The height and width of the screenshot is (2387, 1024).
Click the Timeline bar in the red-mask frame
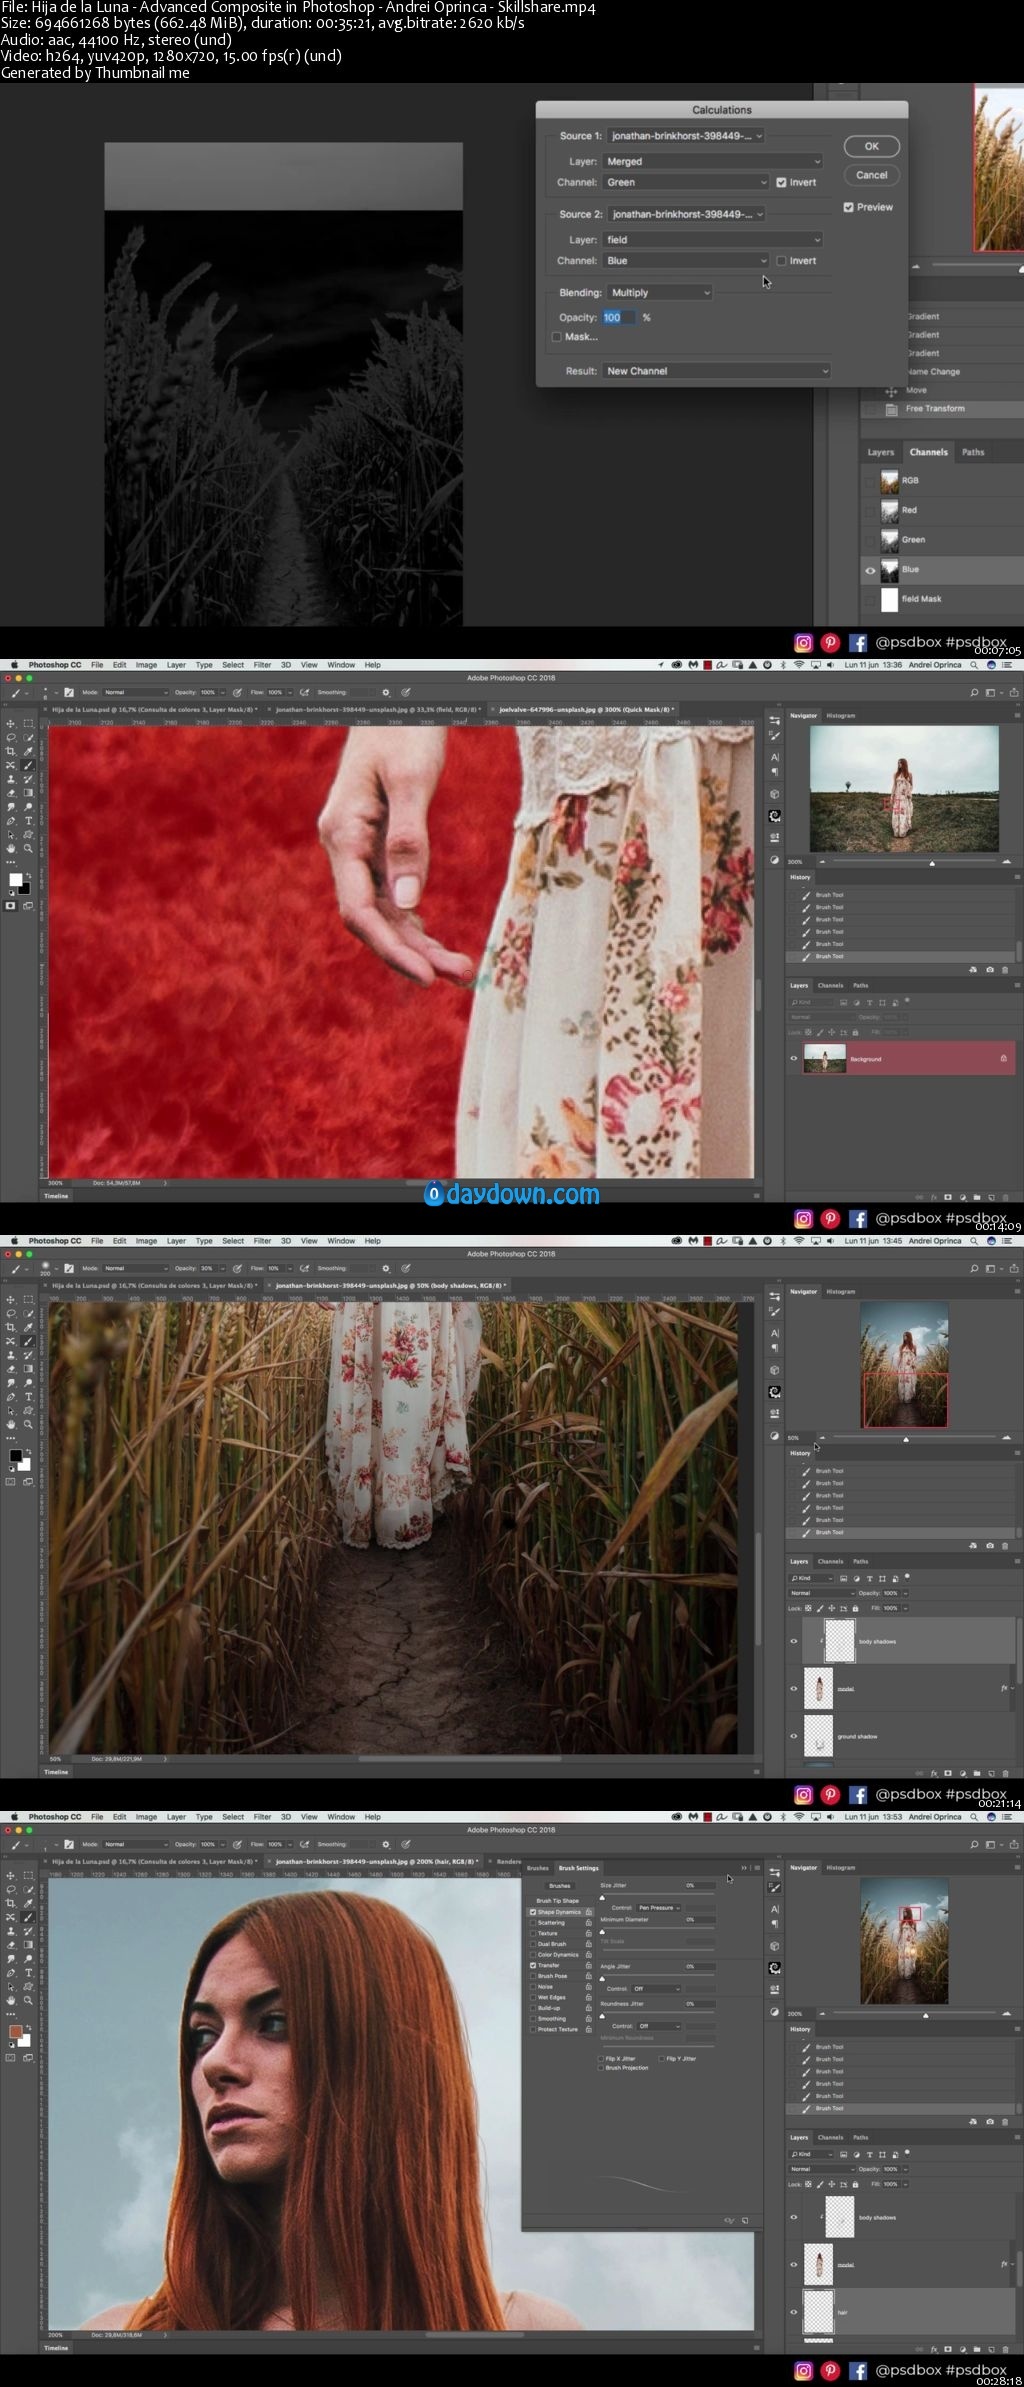pos(400,1196)
